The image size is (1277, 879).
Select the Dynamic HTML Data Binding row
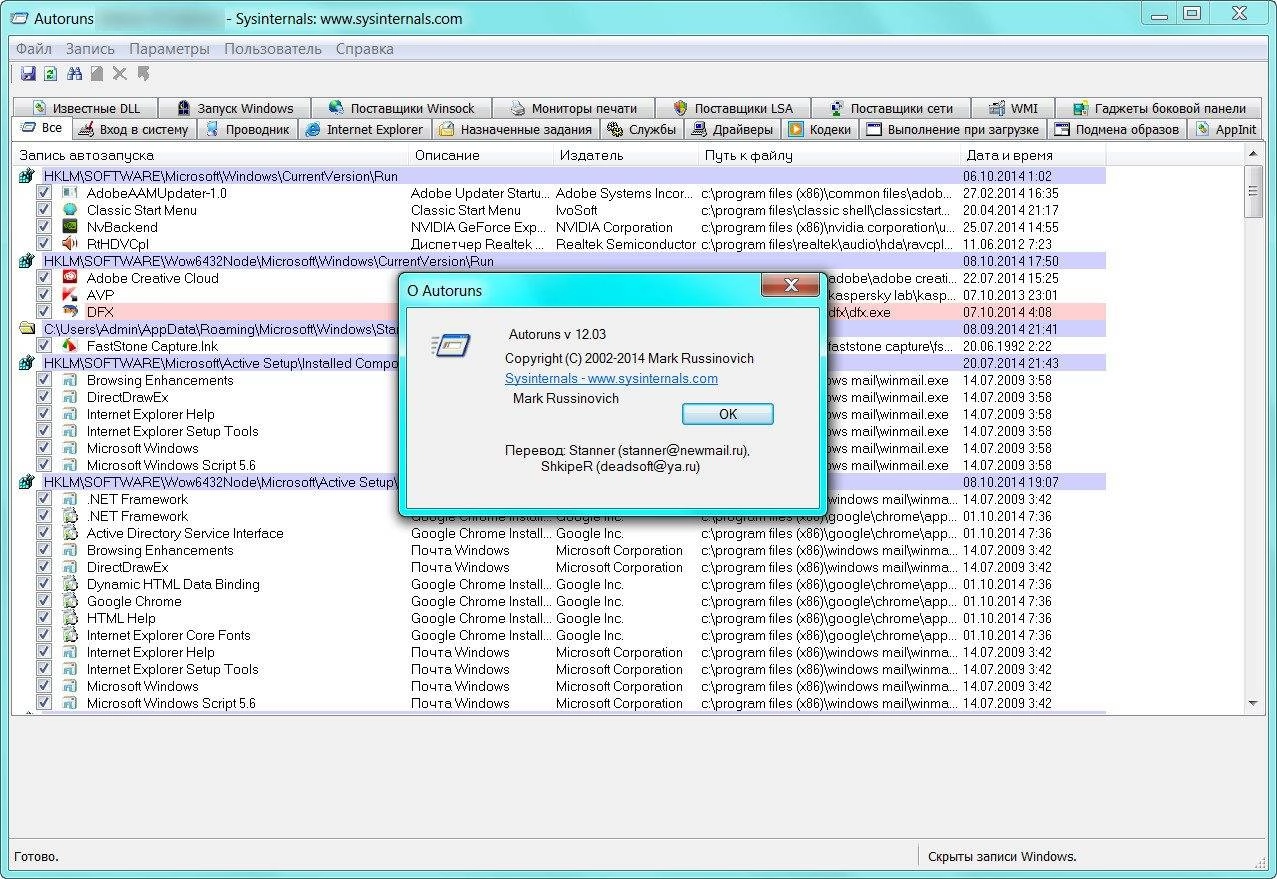[x=560, y=584]
